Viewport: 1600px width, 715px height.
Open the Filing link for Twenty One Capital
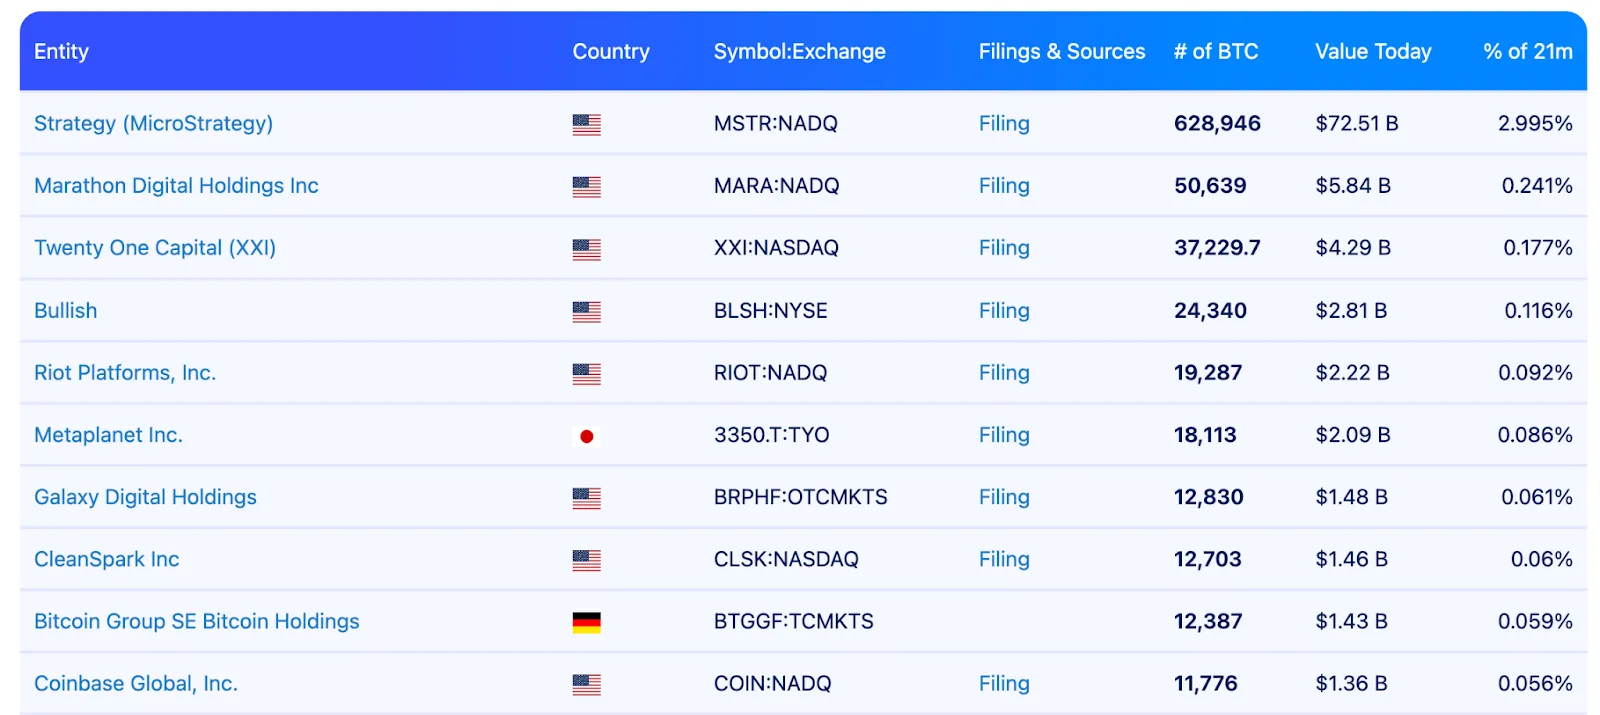point(1003,247)
